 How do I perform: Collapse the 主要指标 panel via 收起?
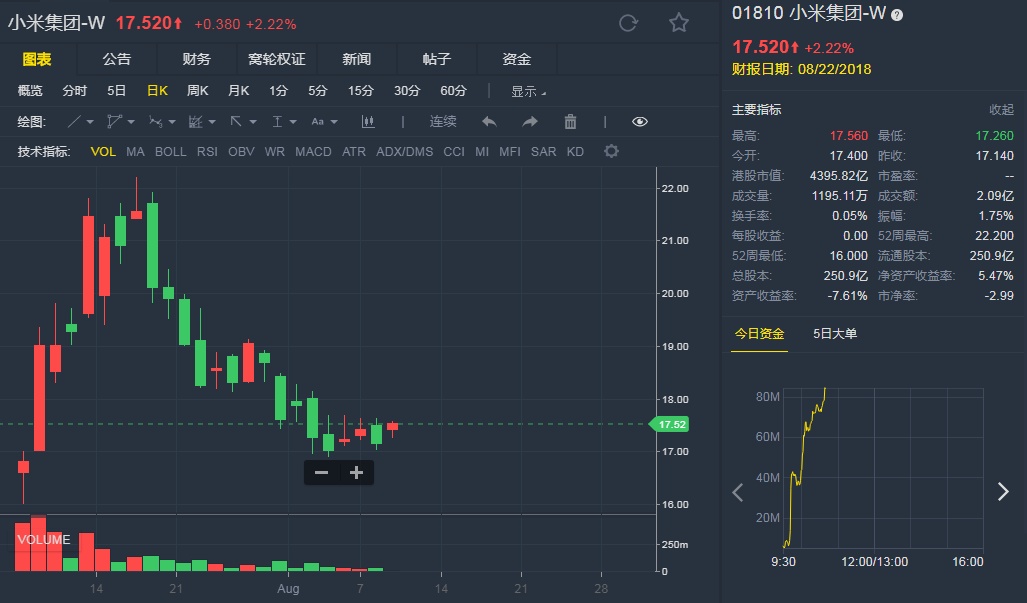[1001, 110]
